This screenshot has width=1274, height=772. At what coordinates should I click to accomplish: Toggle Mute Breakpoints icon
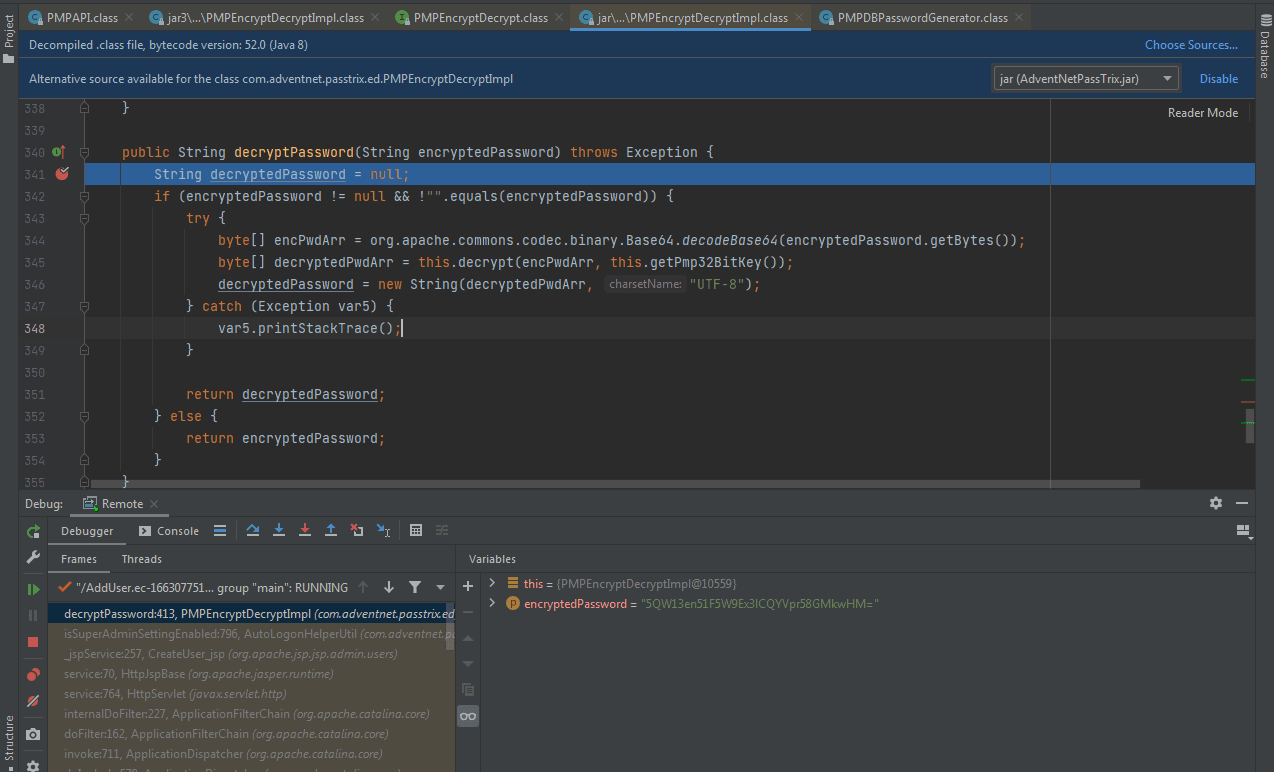(33, 701)
